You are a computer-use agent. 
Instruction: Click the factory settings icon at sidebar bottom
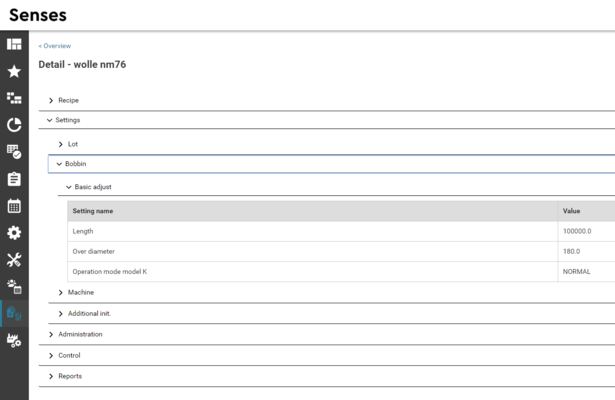click(x=14, y=341)
